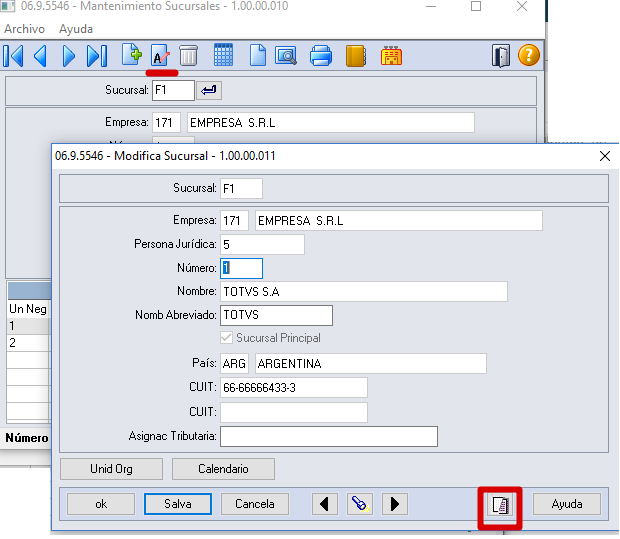Select Un Neg row 1 in background grid
The width and height of the screenshot is (620, 539).
(28, 326)
